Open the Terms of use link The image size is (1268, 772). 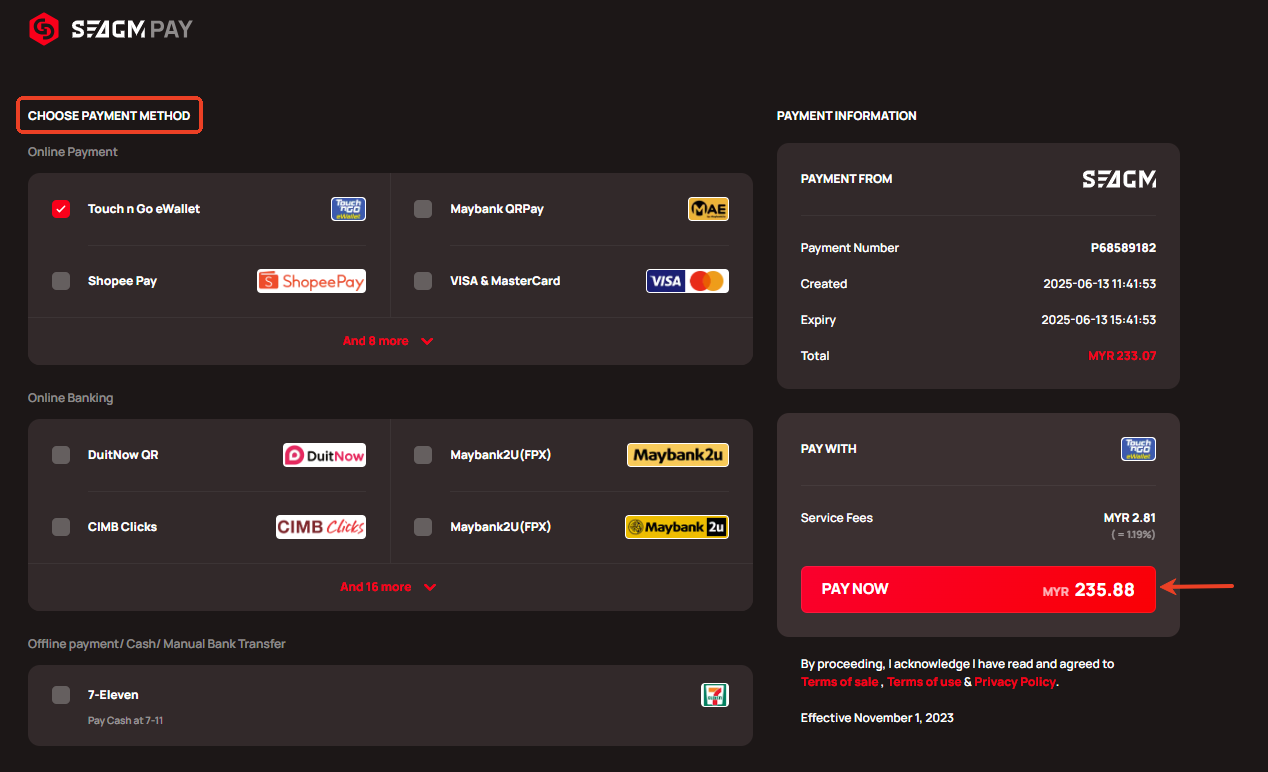[924, 682]
